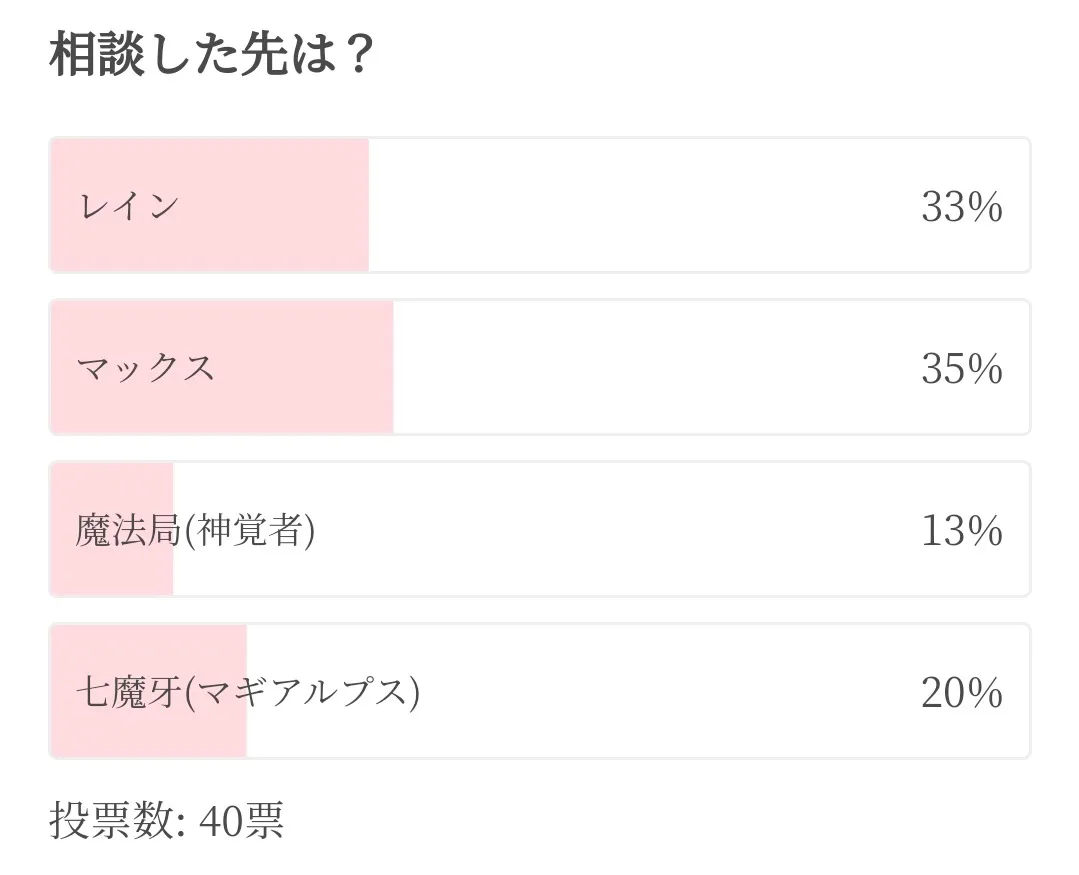Image resolution: width=1079 pixels, height=875 pixels.
Task: Select the レイン poll option label
Action: tap(128, 206)
